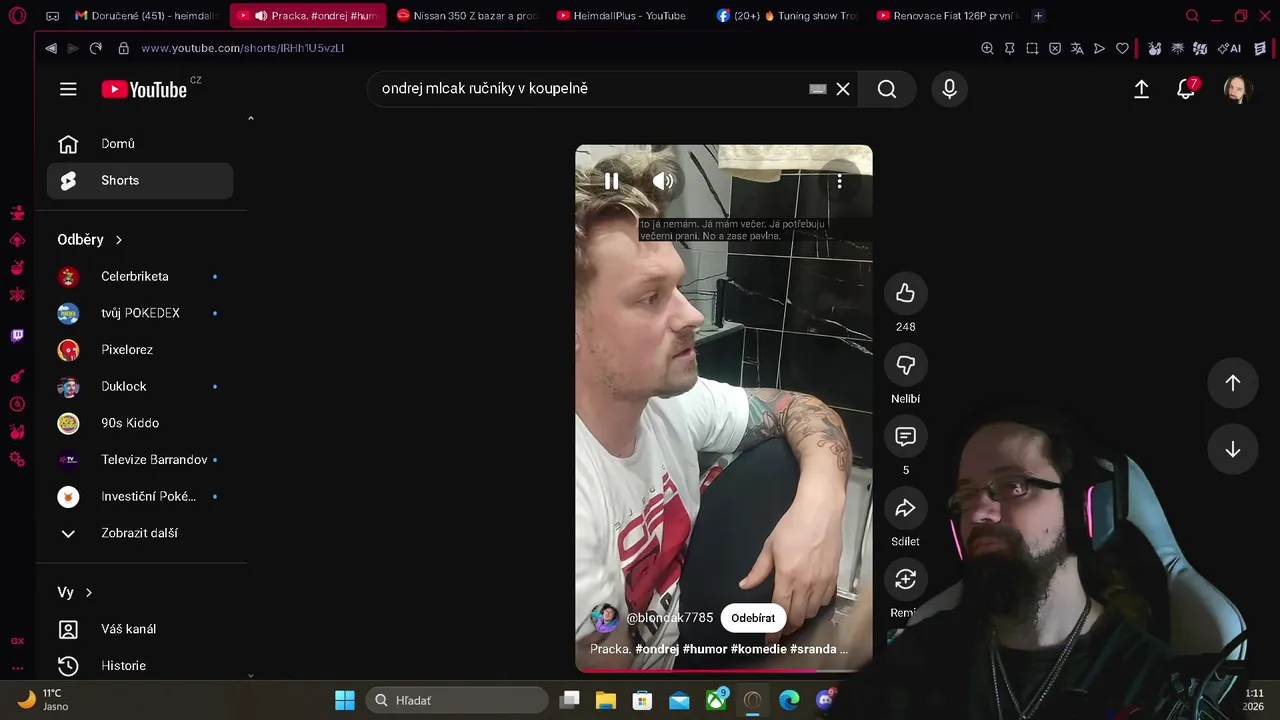Switch to the HeimdallPlus YouTube tab
This screenshot has width=1280, height=720.
[627, 16]
